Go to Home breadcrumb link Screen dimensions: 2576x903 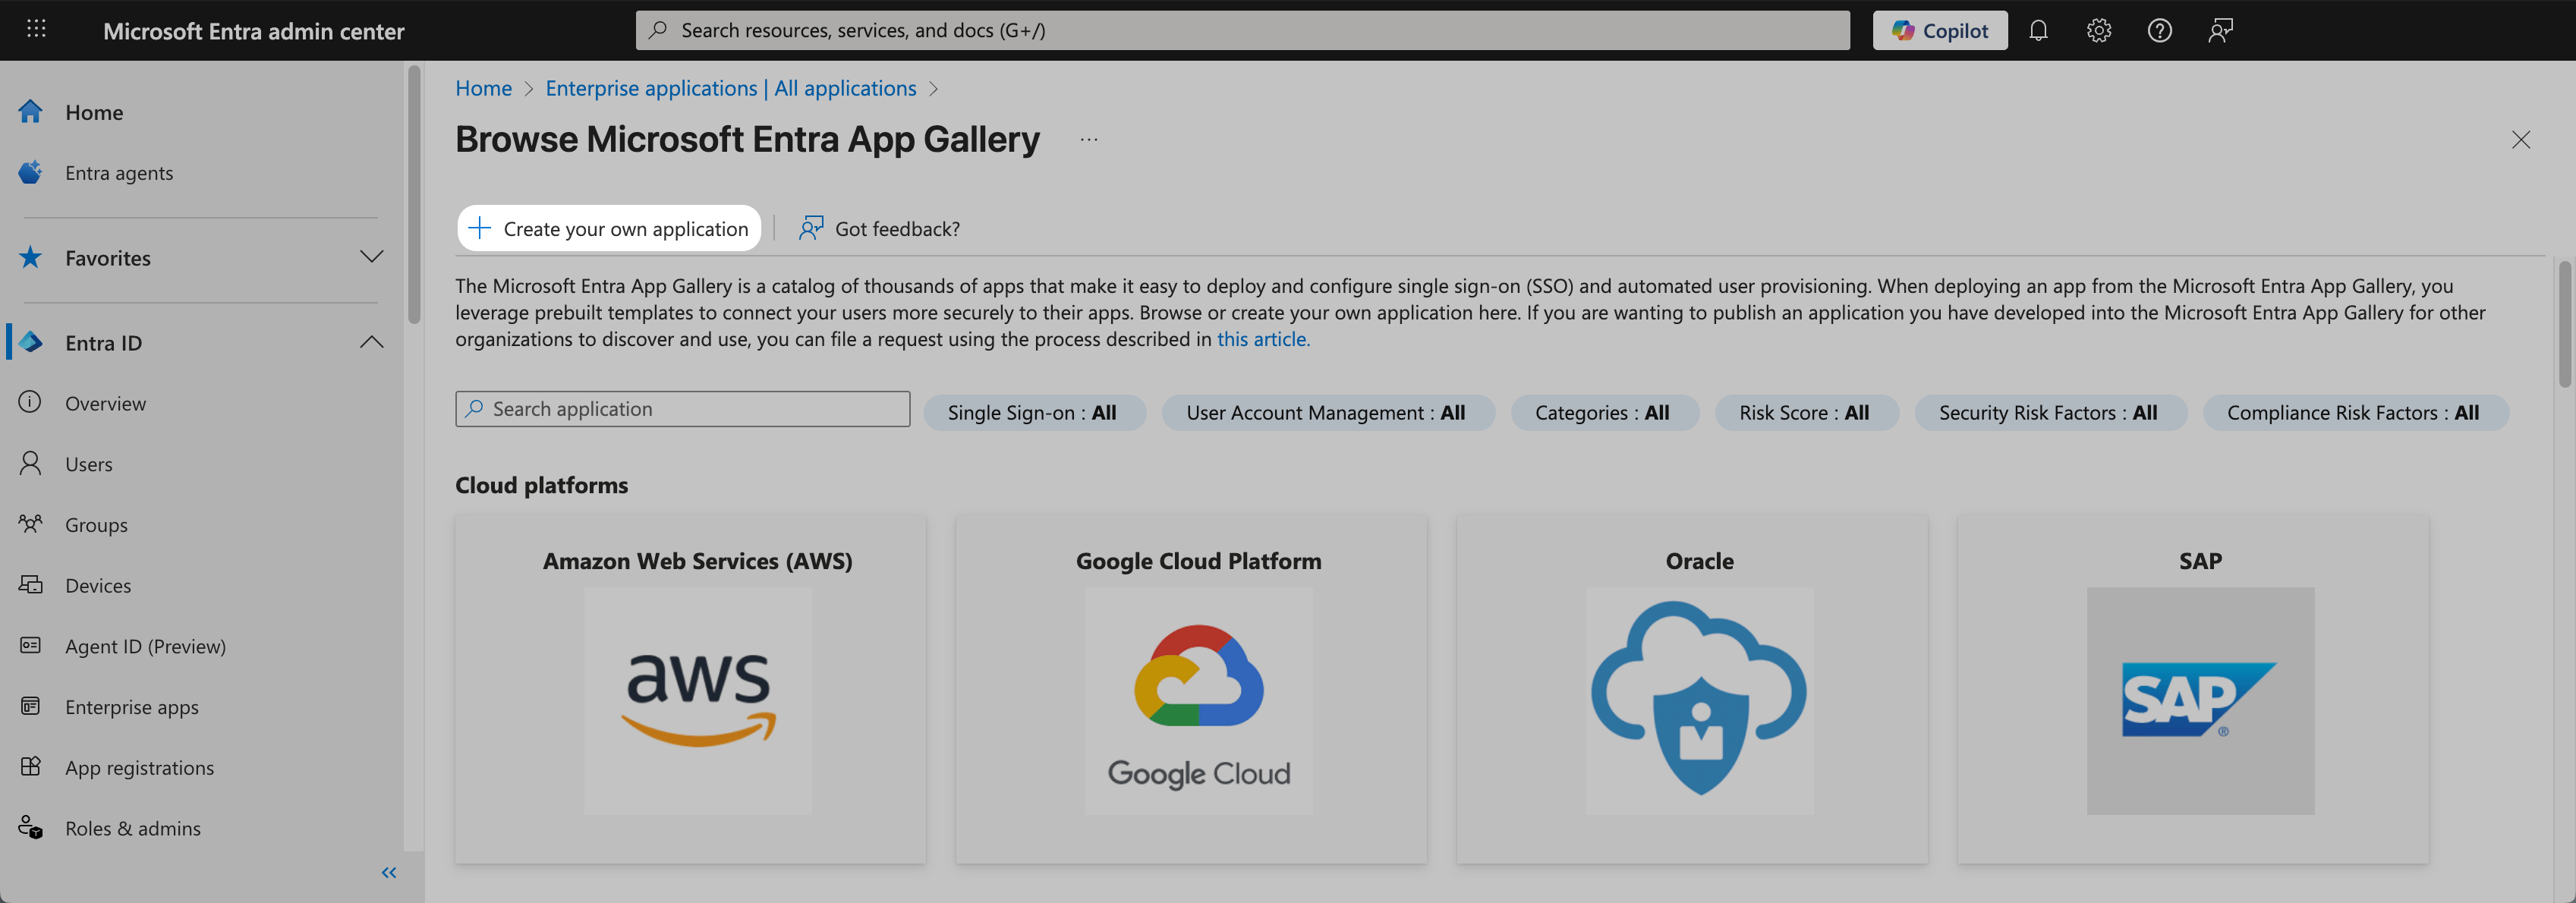tap(483, 88)
